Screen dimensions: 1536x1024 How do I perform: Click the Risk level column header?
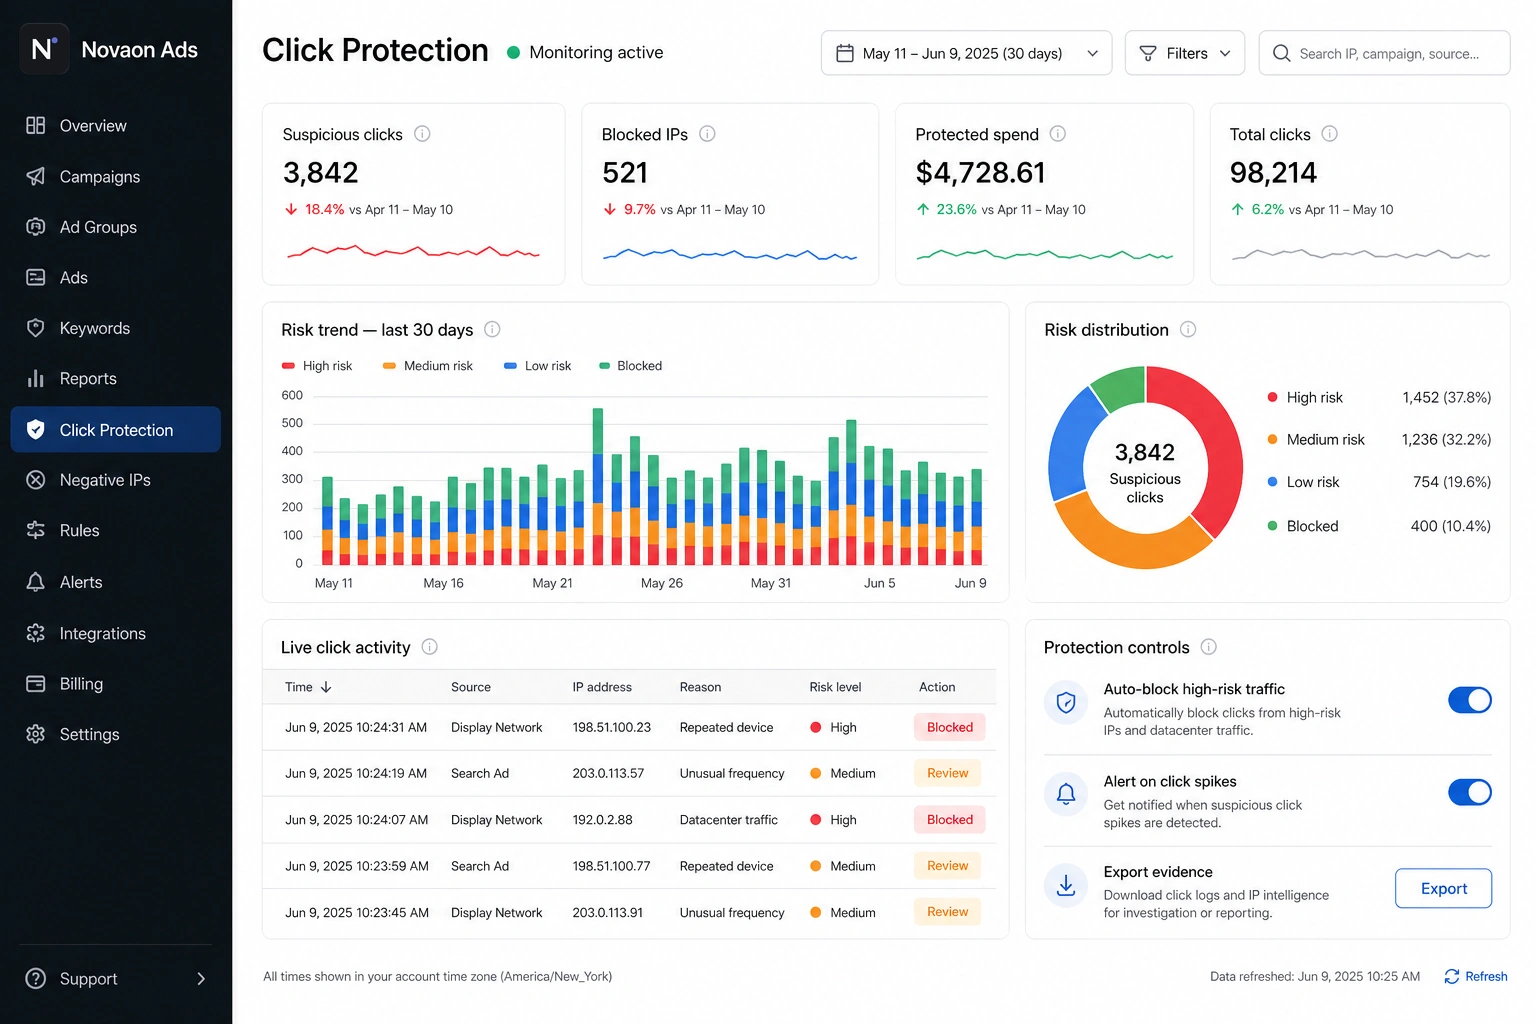[x=835, y=687]
